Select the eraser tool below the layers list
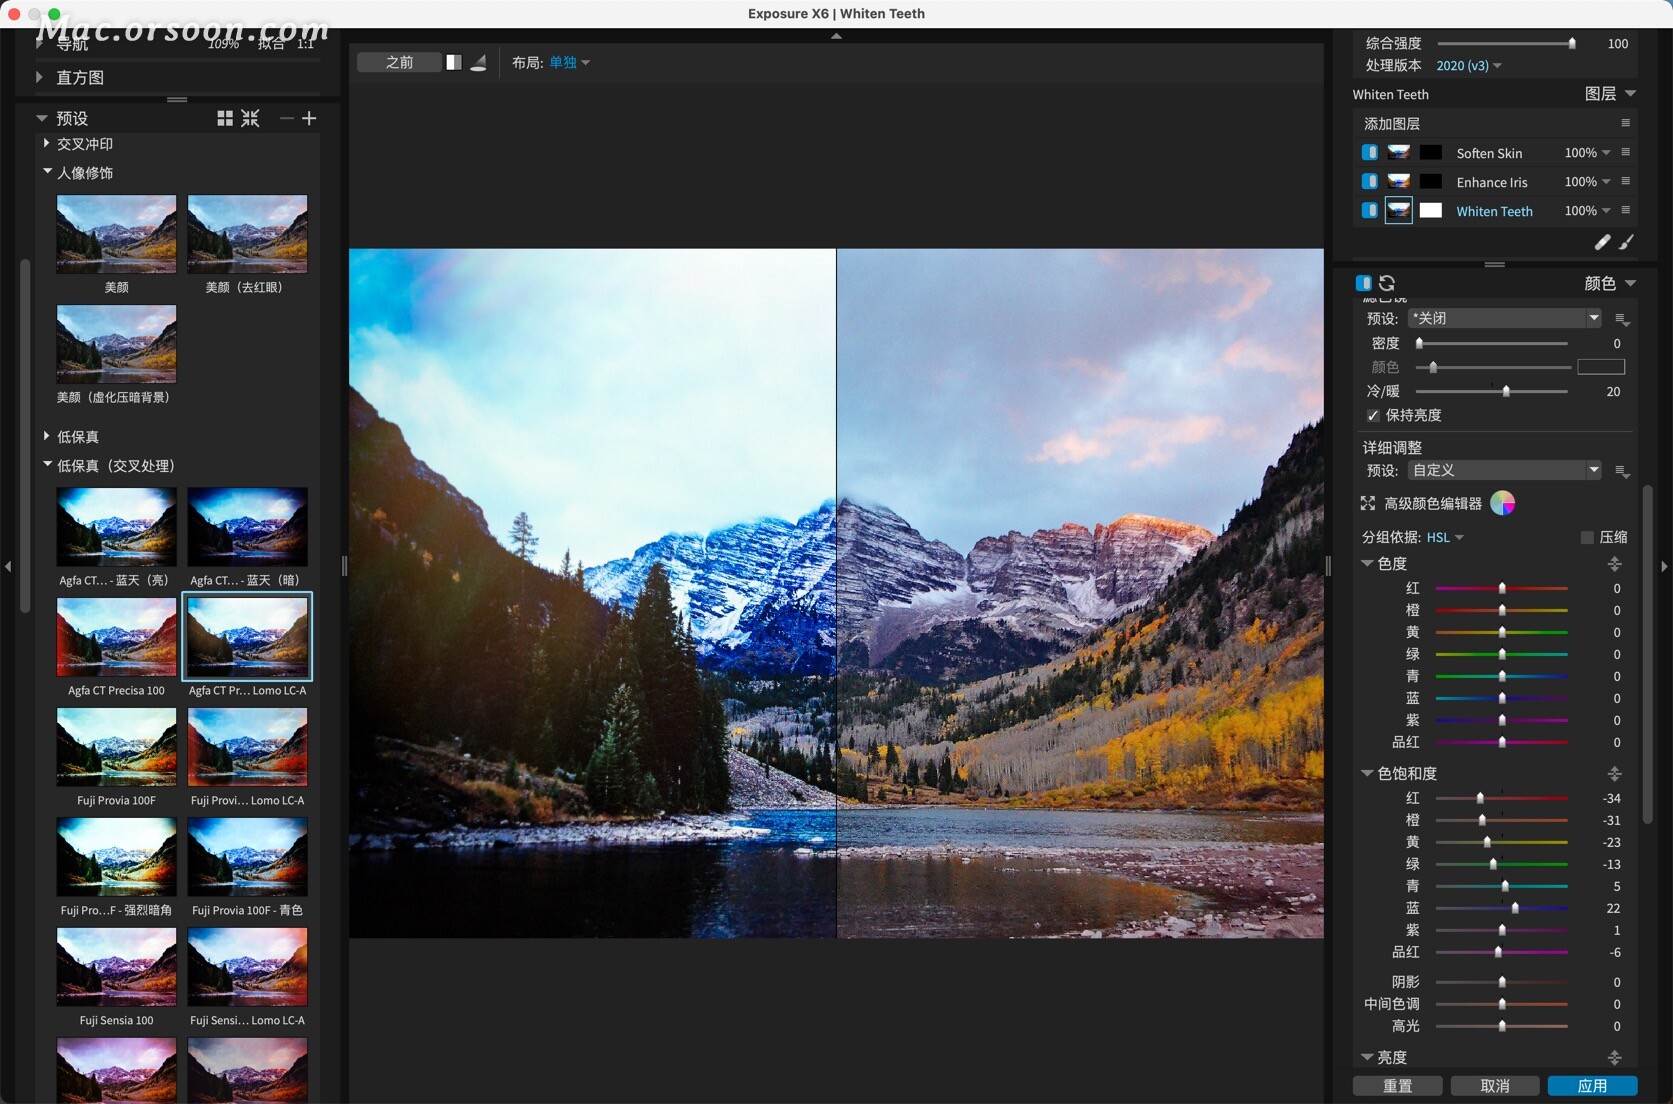 point(1602,242)
